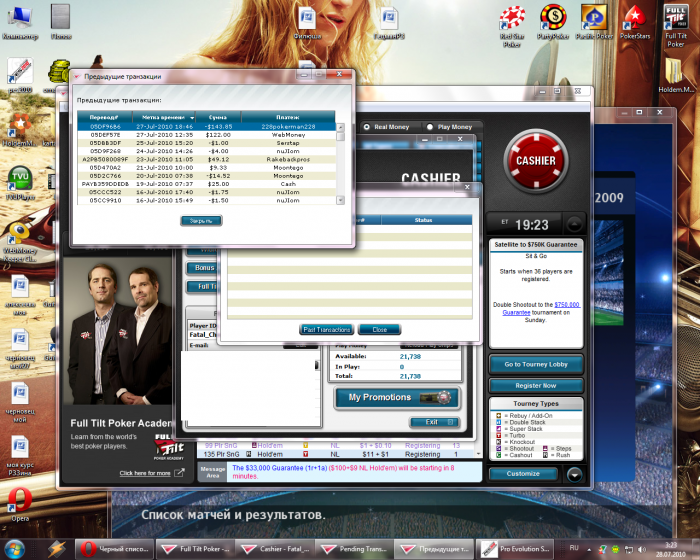The width and height of the screenshot is (700, 560).
Task: Expand the round arrow beside Customize
Action: [575, 475]
